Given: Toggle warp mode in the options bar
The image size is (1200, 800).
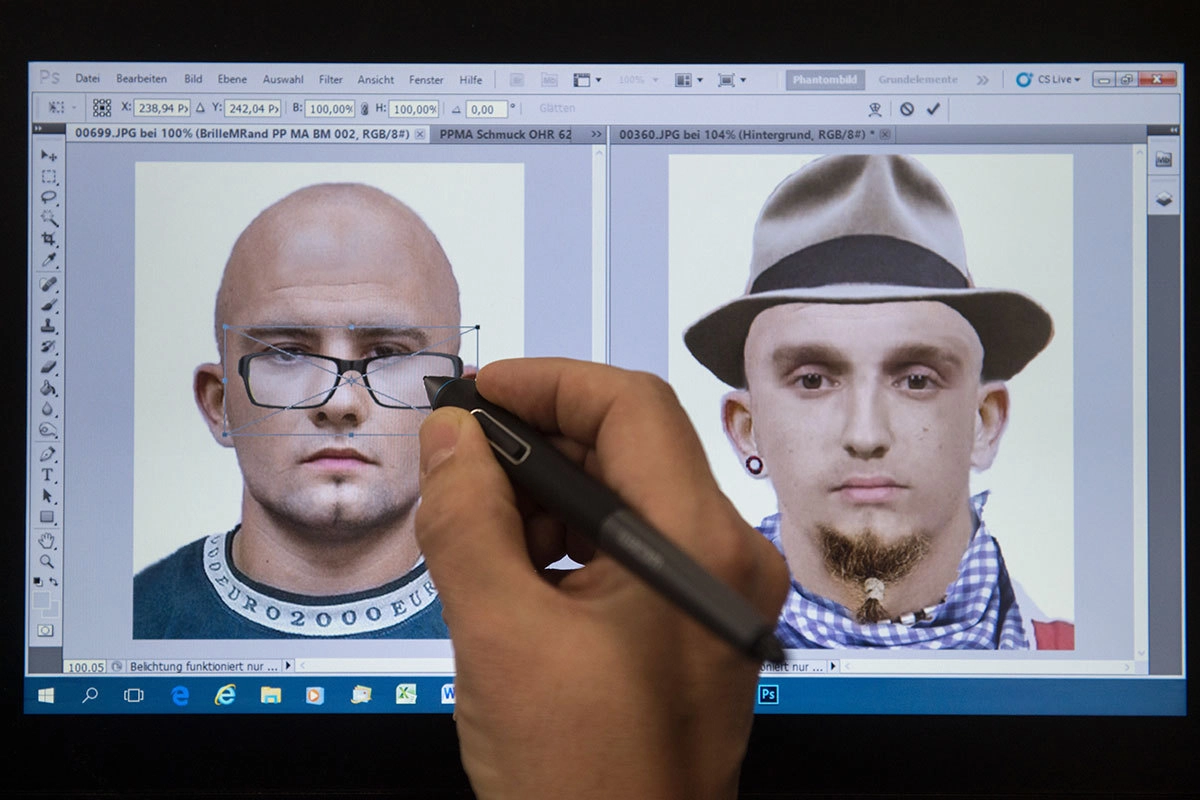Looking at the screenshot, I should pos(875,109).
